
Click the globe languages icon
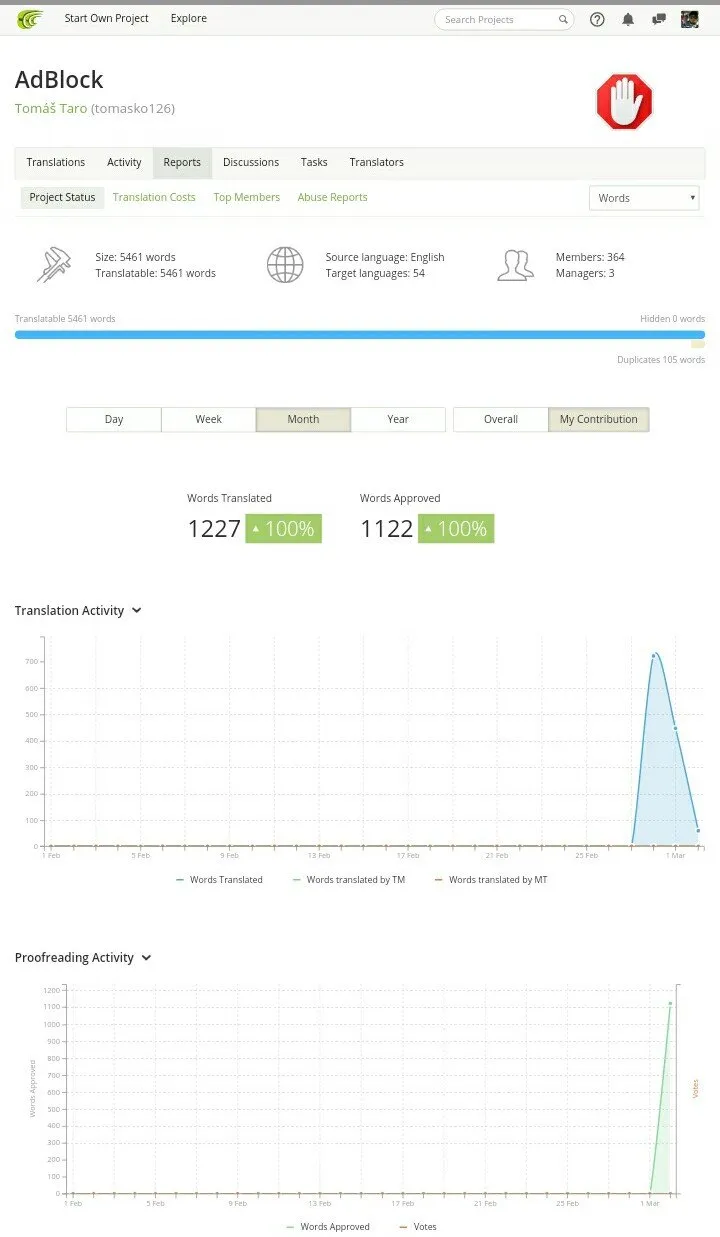pyautogui.click(x=285, y=265)
